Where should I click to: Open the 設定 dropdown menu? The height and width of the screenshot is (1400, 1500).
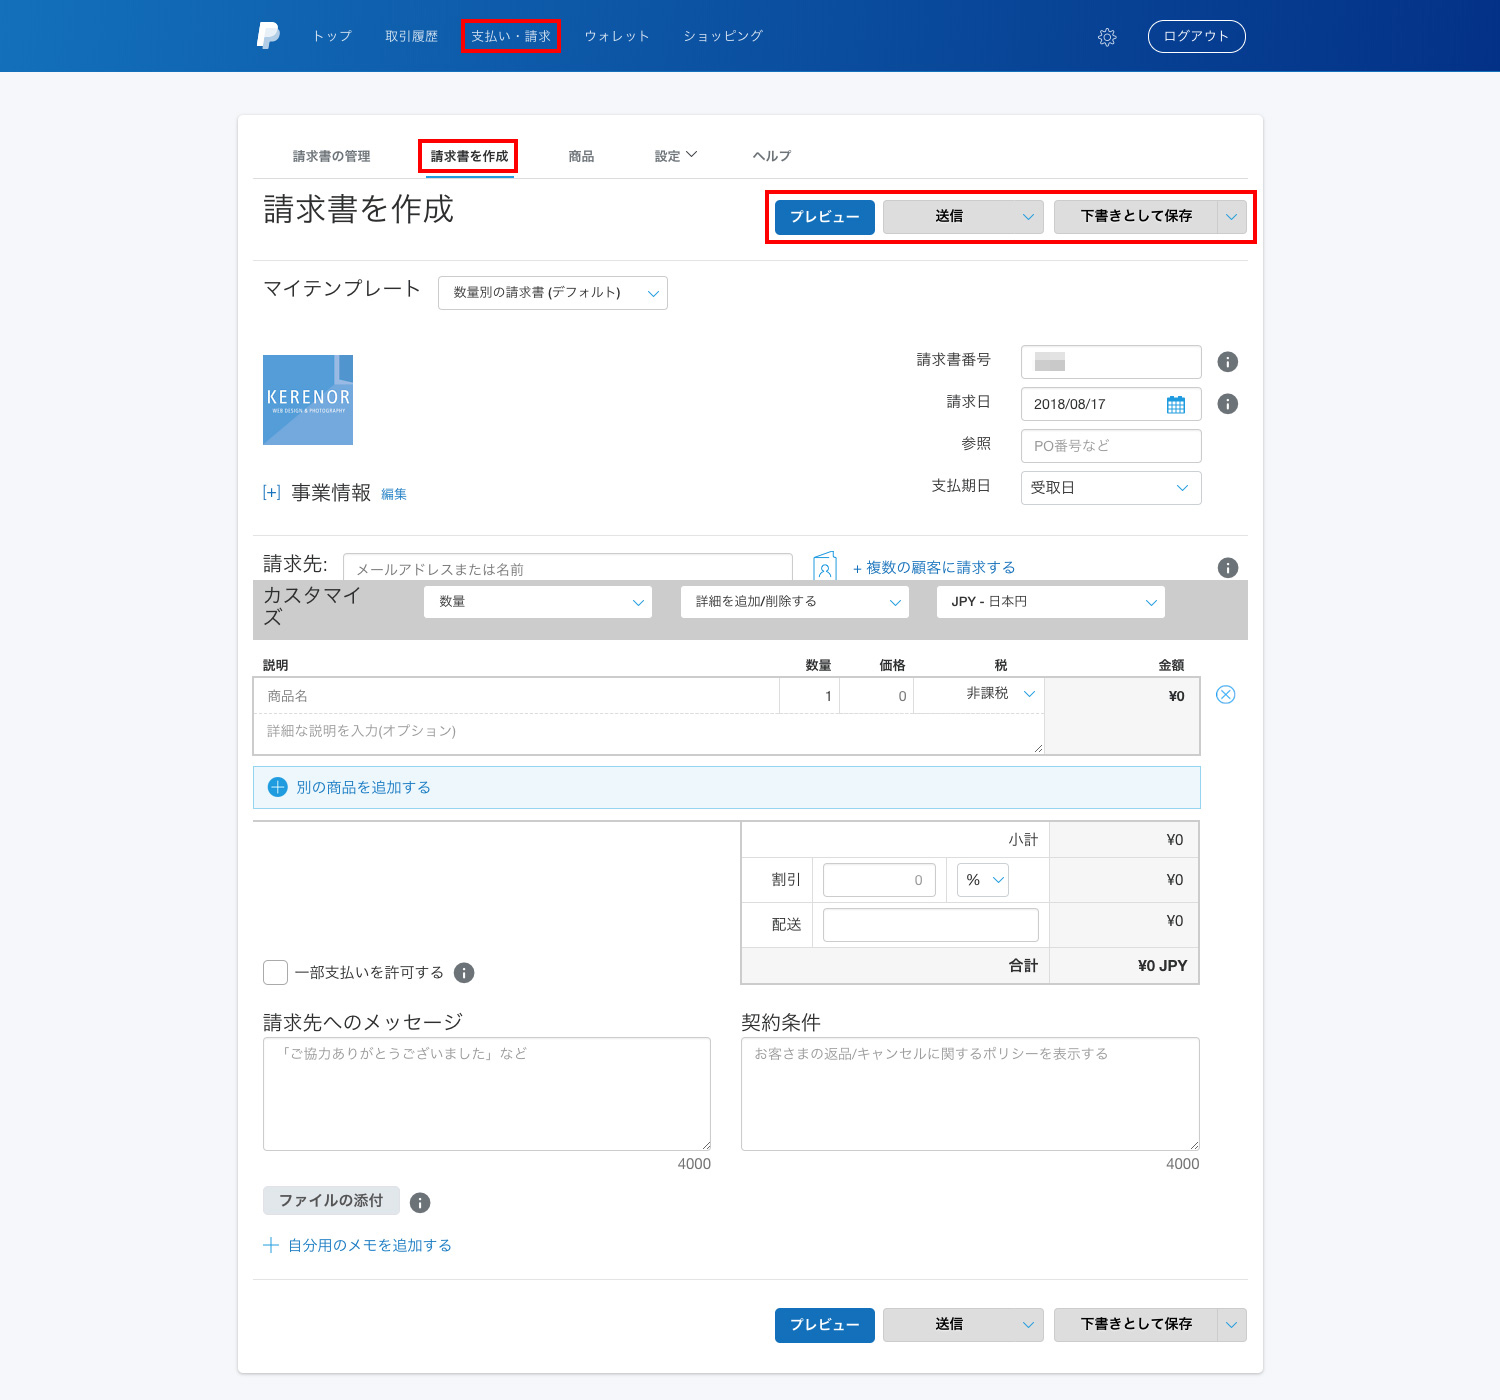[676, 156]
